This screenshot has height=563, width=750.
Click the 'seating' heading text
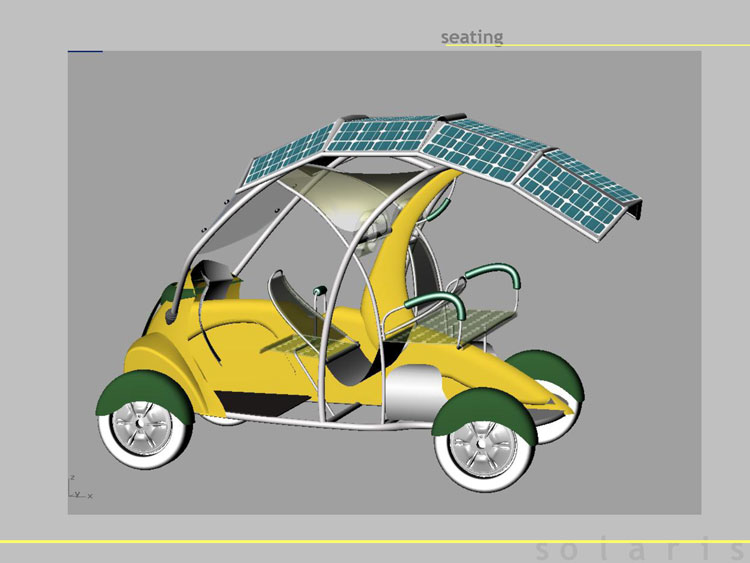coord(472,37)
